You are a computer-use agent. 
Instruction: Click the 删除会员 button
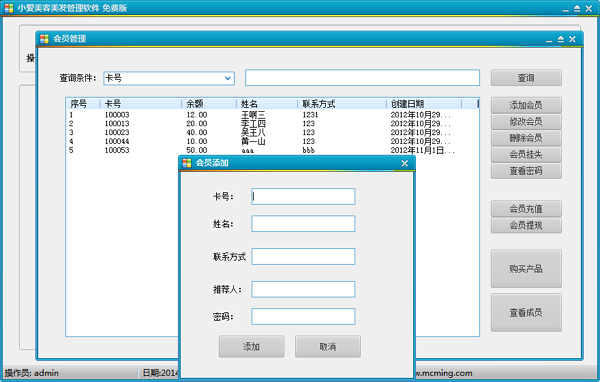pyautogui.click(x=526, y=138)
